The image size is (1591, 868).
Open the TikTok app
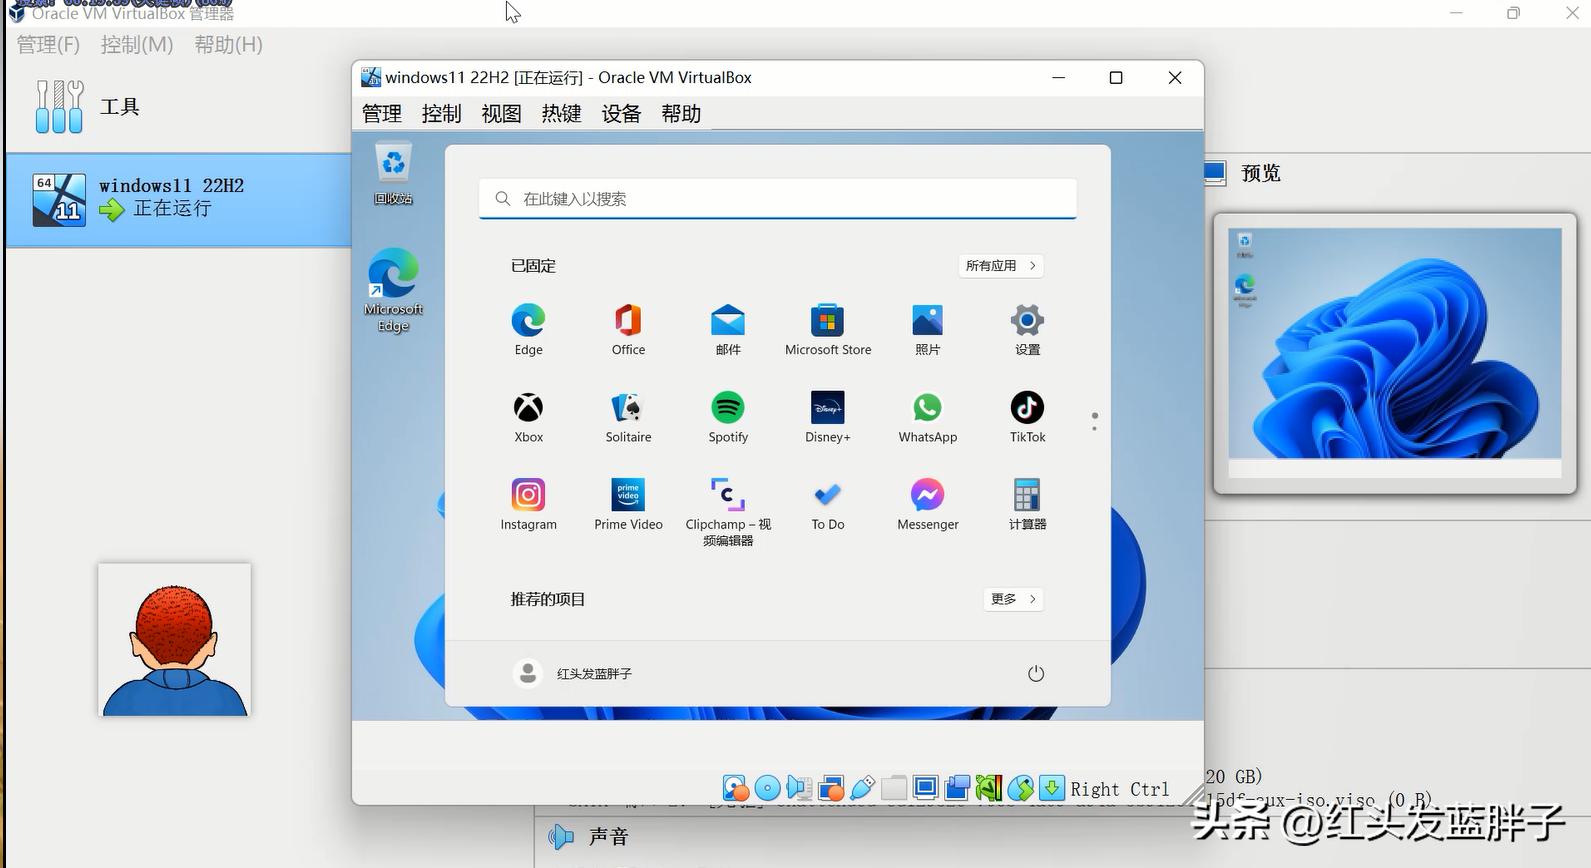click(1027, 417)
